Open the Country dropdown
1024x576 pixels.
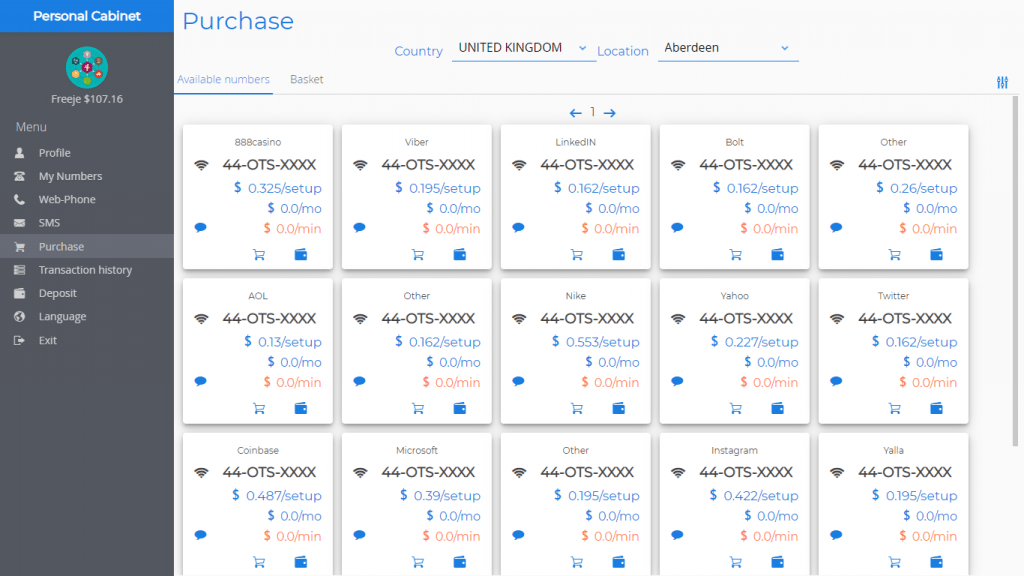(523, 48)
